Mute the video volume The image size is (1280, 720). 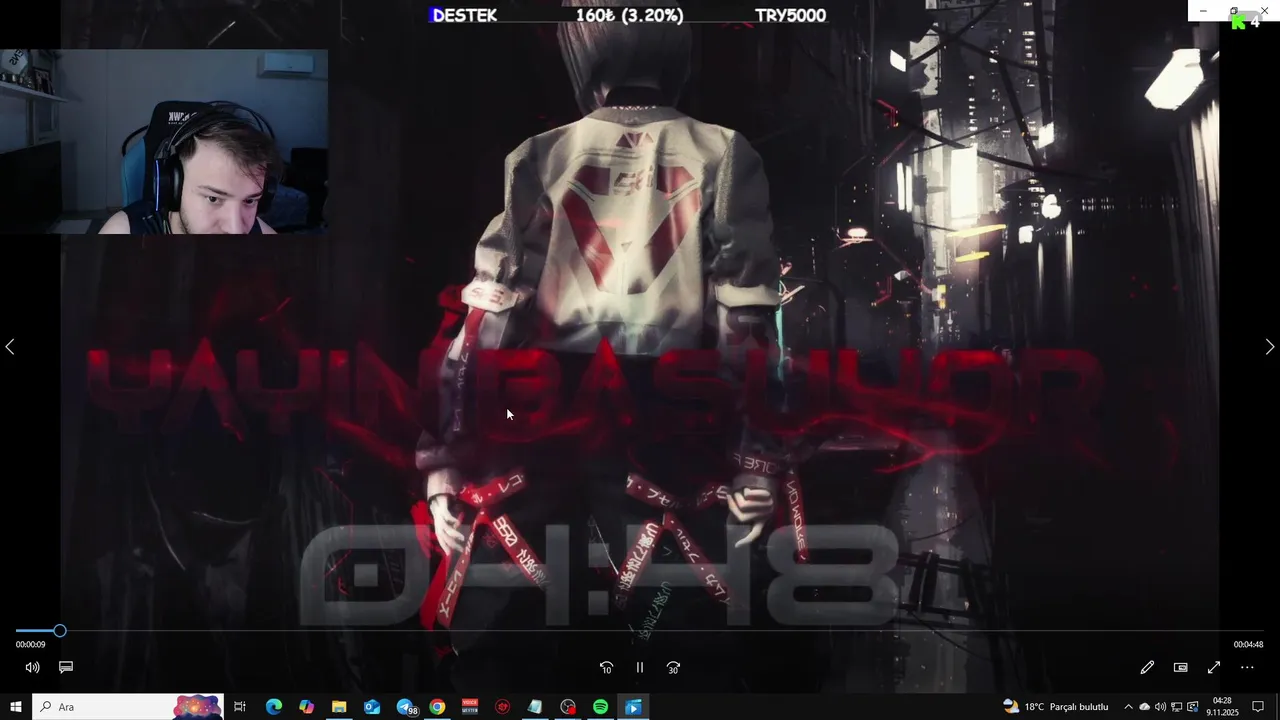click(32, 667)
